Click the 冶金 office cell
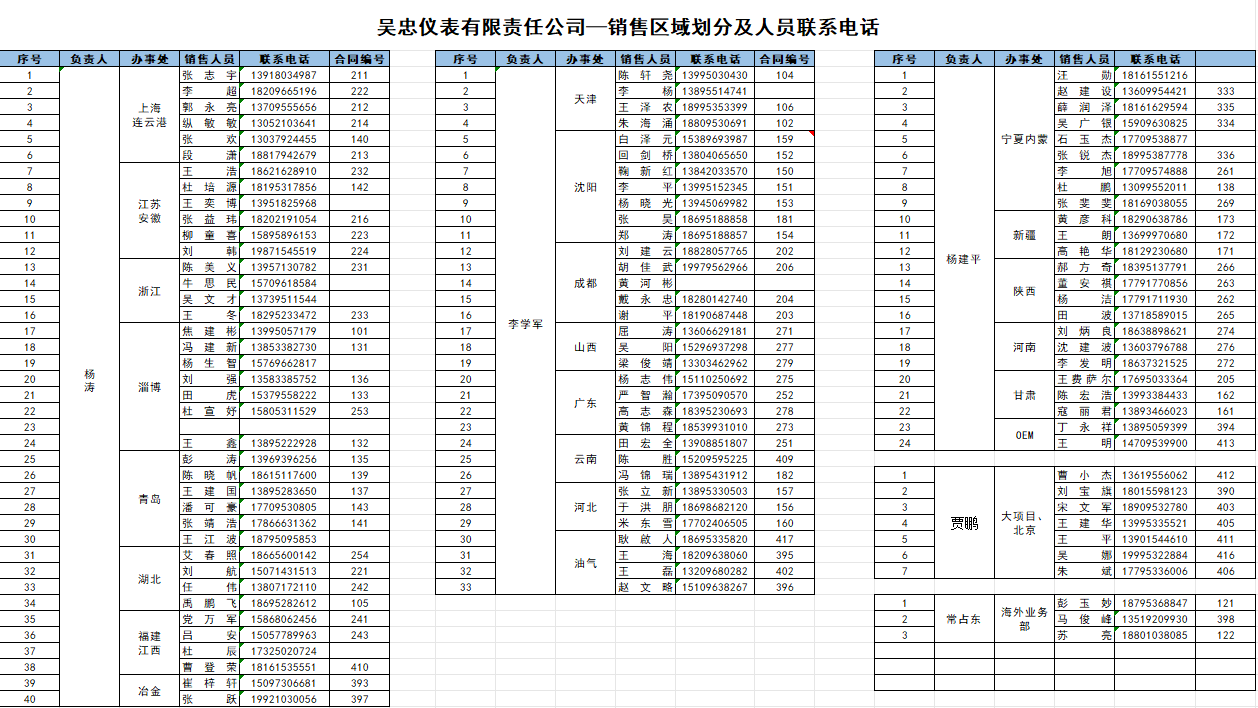Viewport: 1258px width, 708px height. click(x=149, y=691)
